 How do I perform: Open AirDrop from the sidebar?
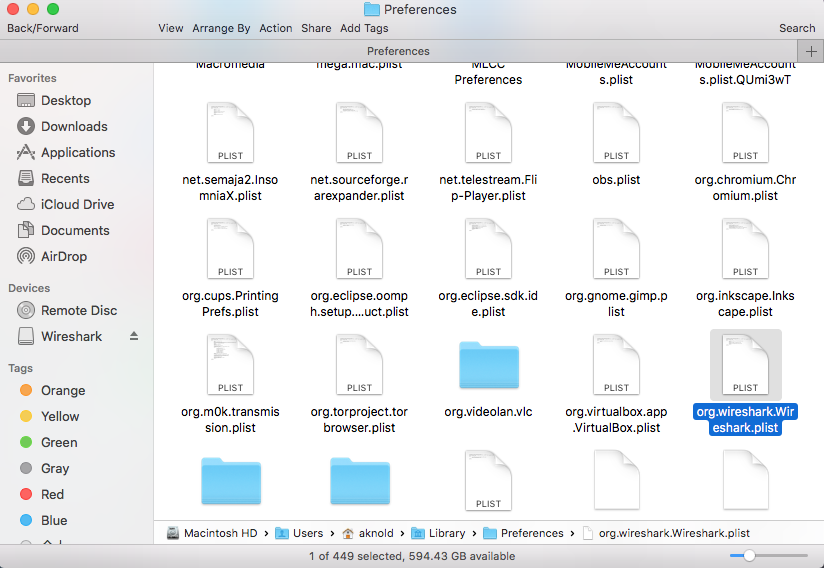pos(26,257)
